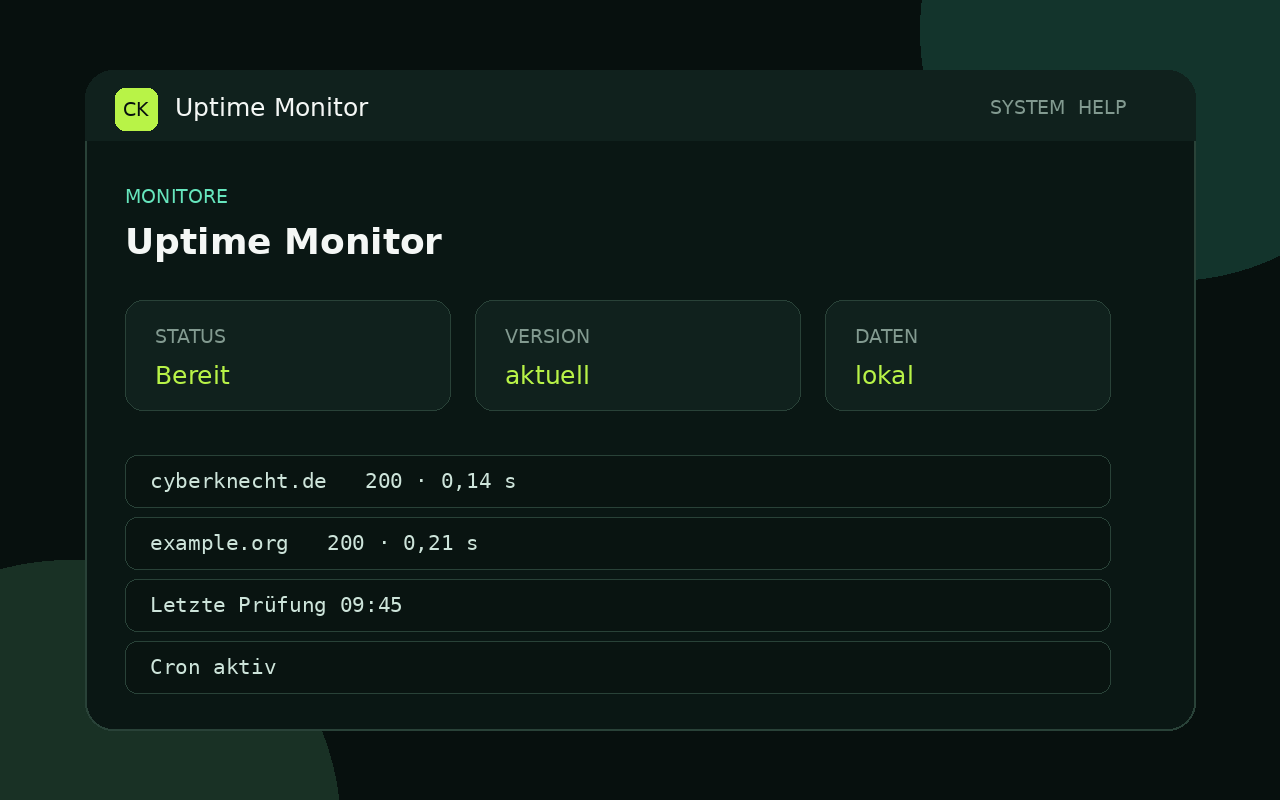Screen dimensions: 1280x800
Task: Click the MONITORE section label
Action: (176, 197)
